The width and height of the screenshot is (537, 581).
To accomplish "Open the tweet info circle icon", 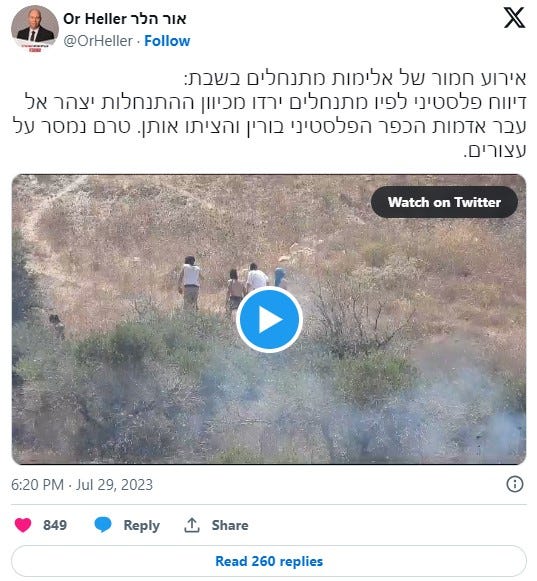I will point(514,484).
